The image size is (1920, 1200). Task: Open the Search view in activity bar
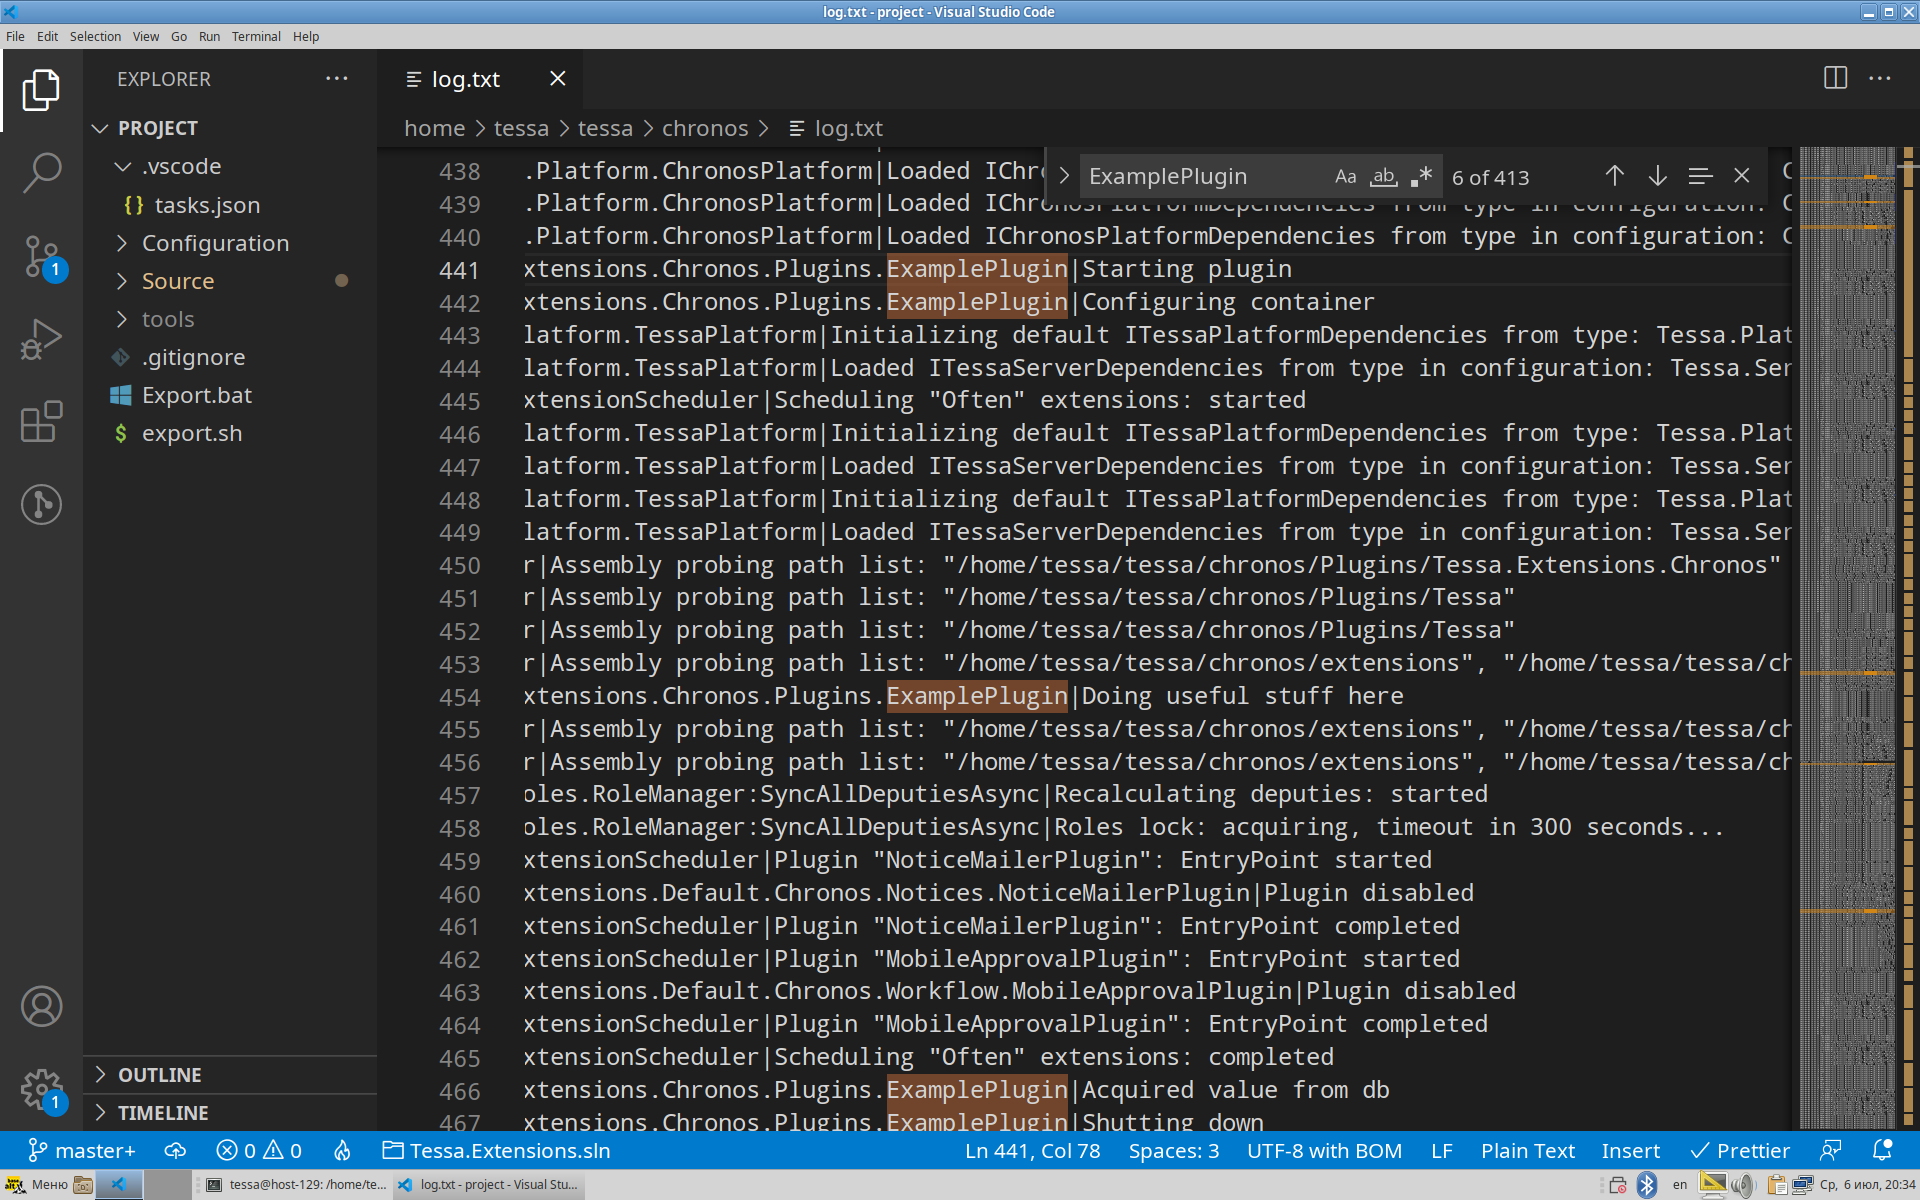tap(41, 172)
